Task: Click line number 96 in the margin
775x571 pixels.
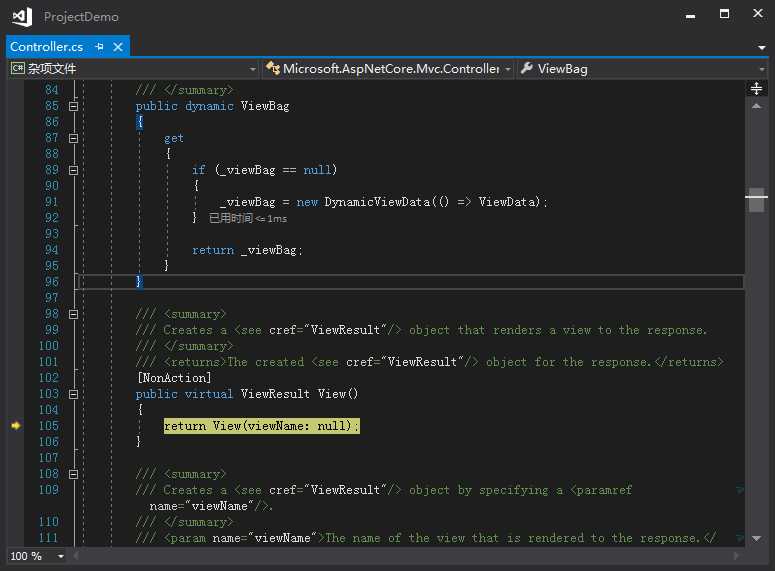Action: [x=51, y=282]
